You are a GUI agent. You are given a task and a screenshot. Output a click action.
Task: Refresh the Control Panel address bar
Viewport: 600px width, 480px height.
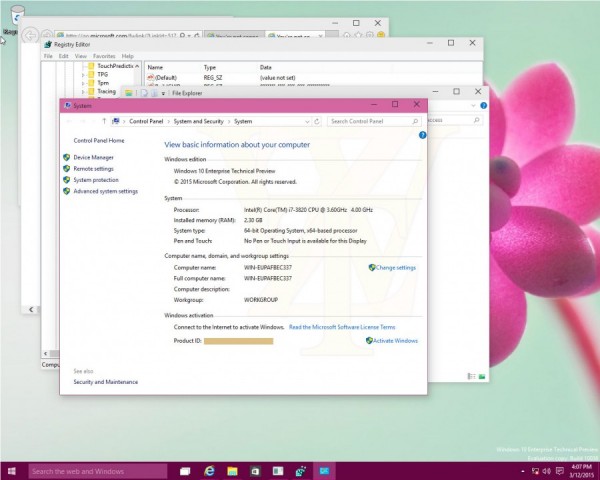[318, 121]
